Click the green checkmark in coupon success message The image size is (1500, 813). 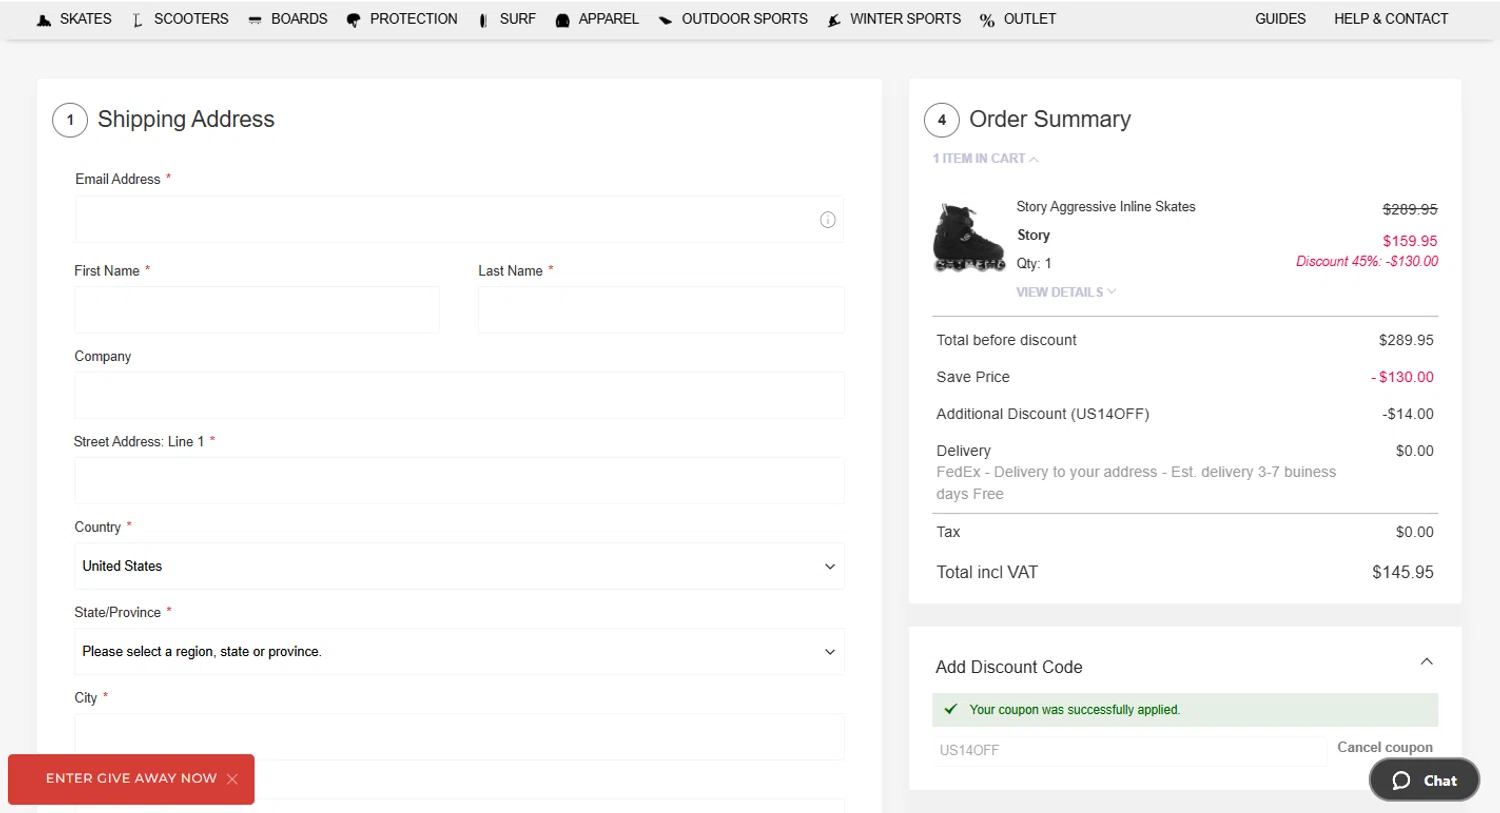coord(951,709)
